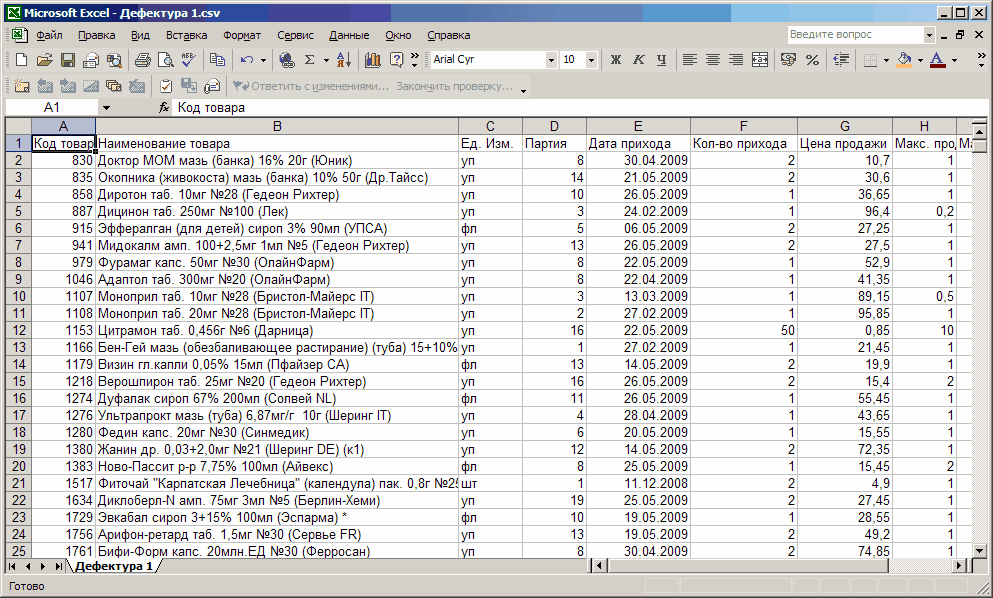Apply the fill color paint bucket
Viewport: 993px width, 598px height.
click(904, 60)
